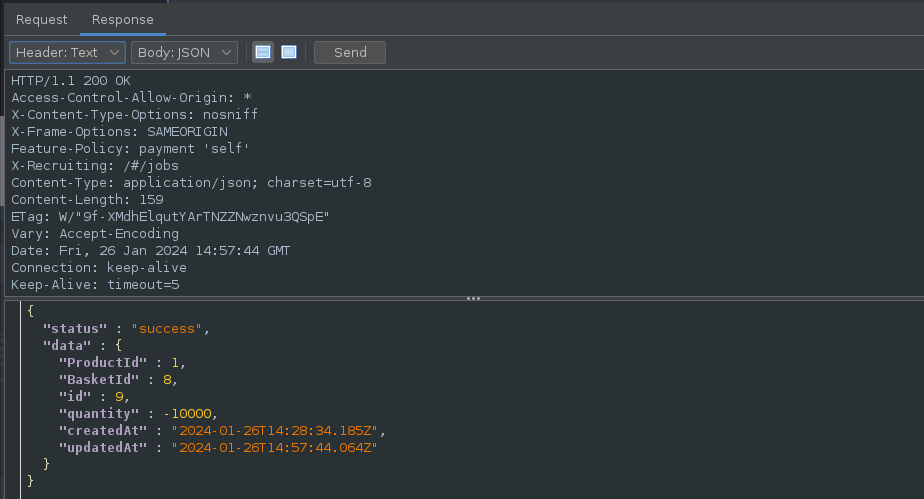The width and height of the screenshot is (924, 499).
Task: Click the HTTP/1.1 200 OK status line
Action: [71, 81]
